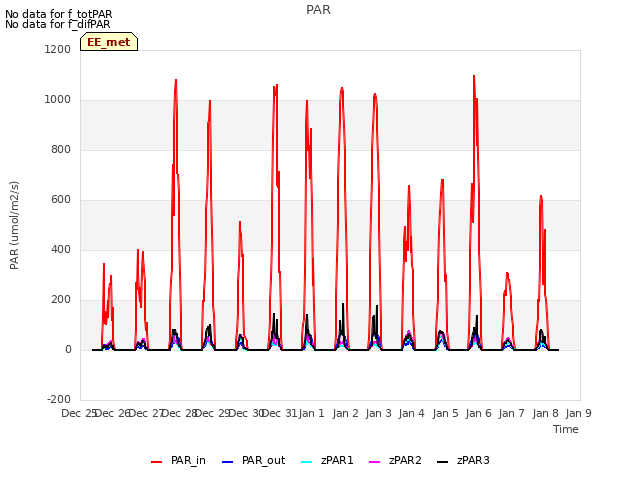Click the Jan 3 x-axis tick label
This screenshot has height=480, width=640.
[x=378, y=413]
